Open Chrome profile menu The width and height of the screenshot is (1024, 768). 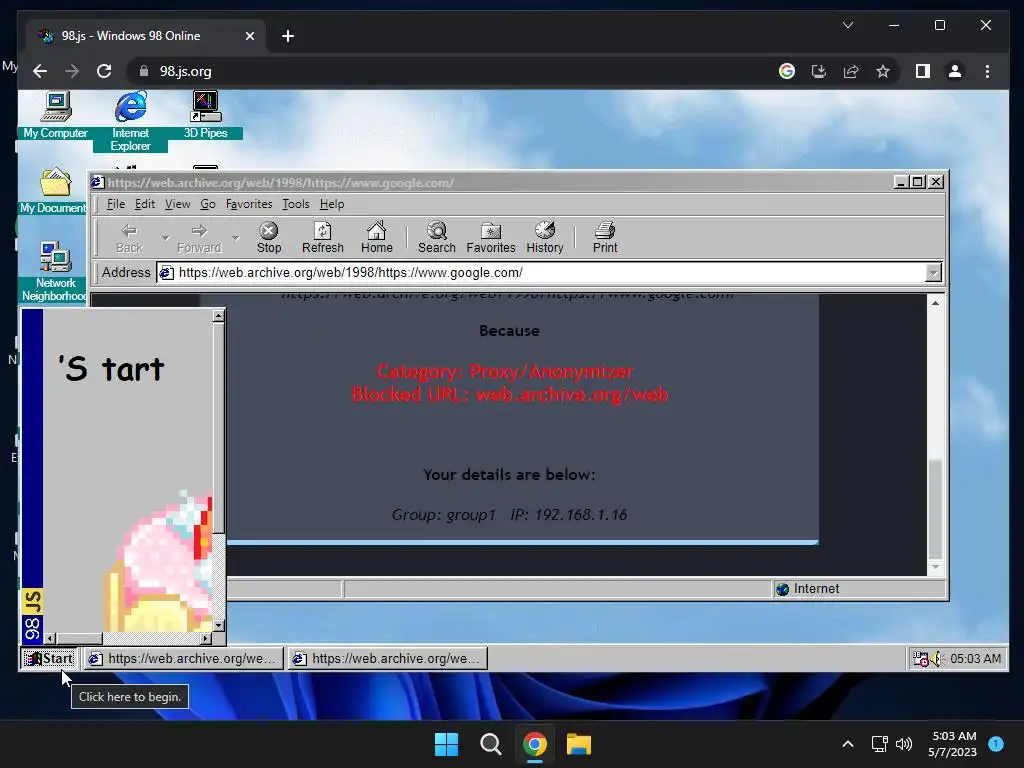point(955,71)
